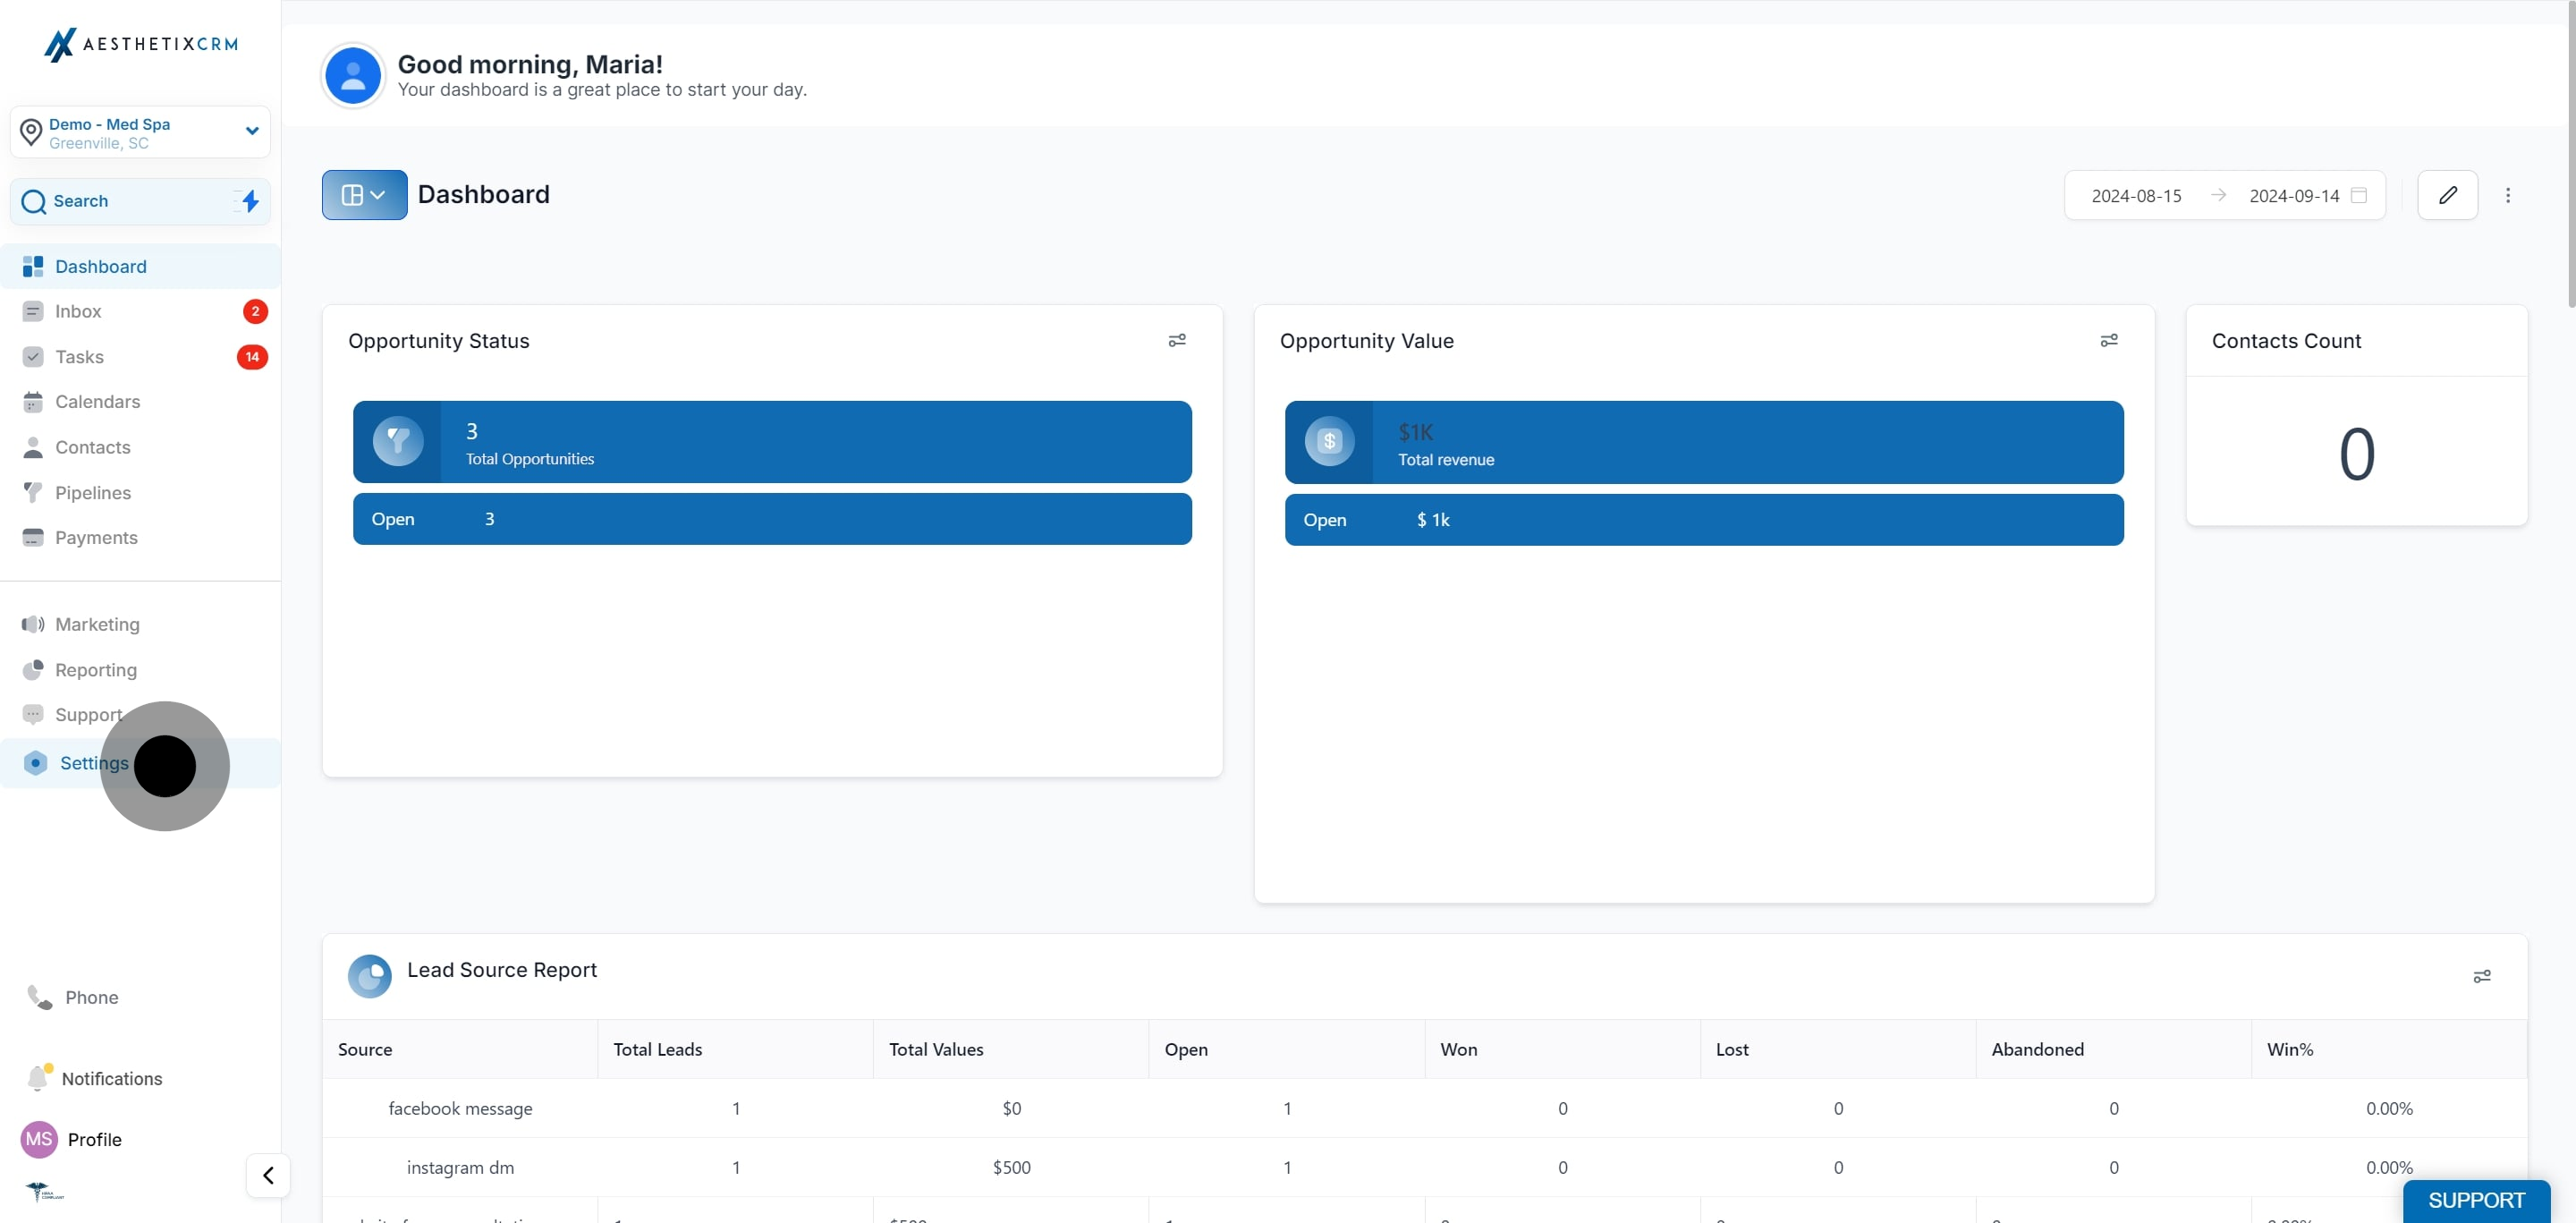Open the 2024-08-15 start date picker
Screen dimensions: 2576x1223
pyautogui.click(x=2136, y=196)
